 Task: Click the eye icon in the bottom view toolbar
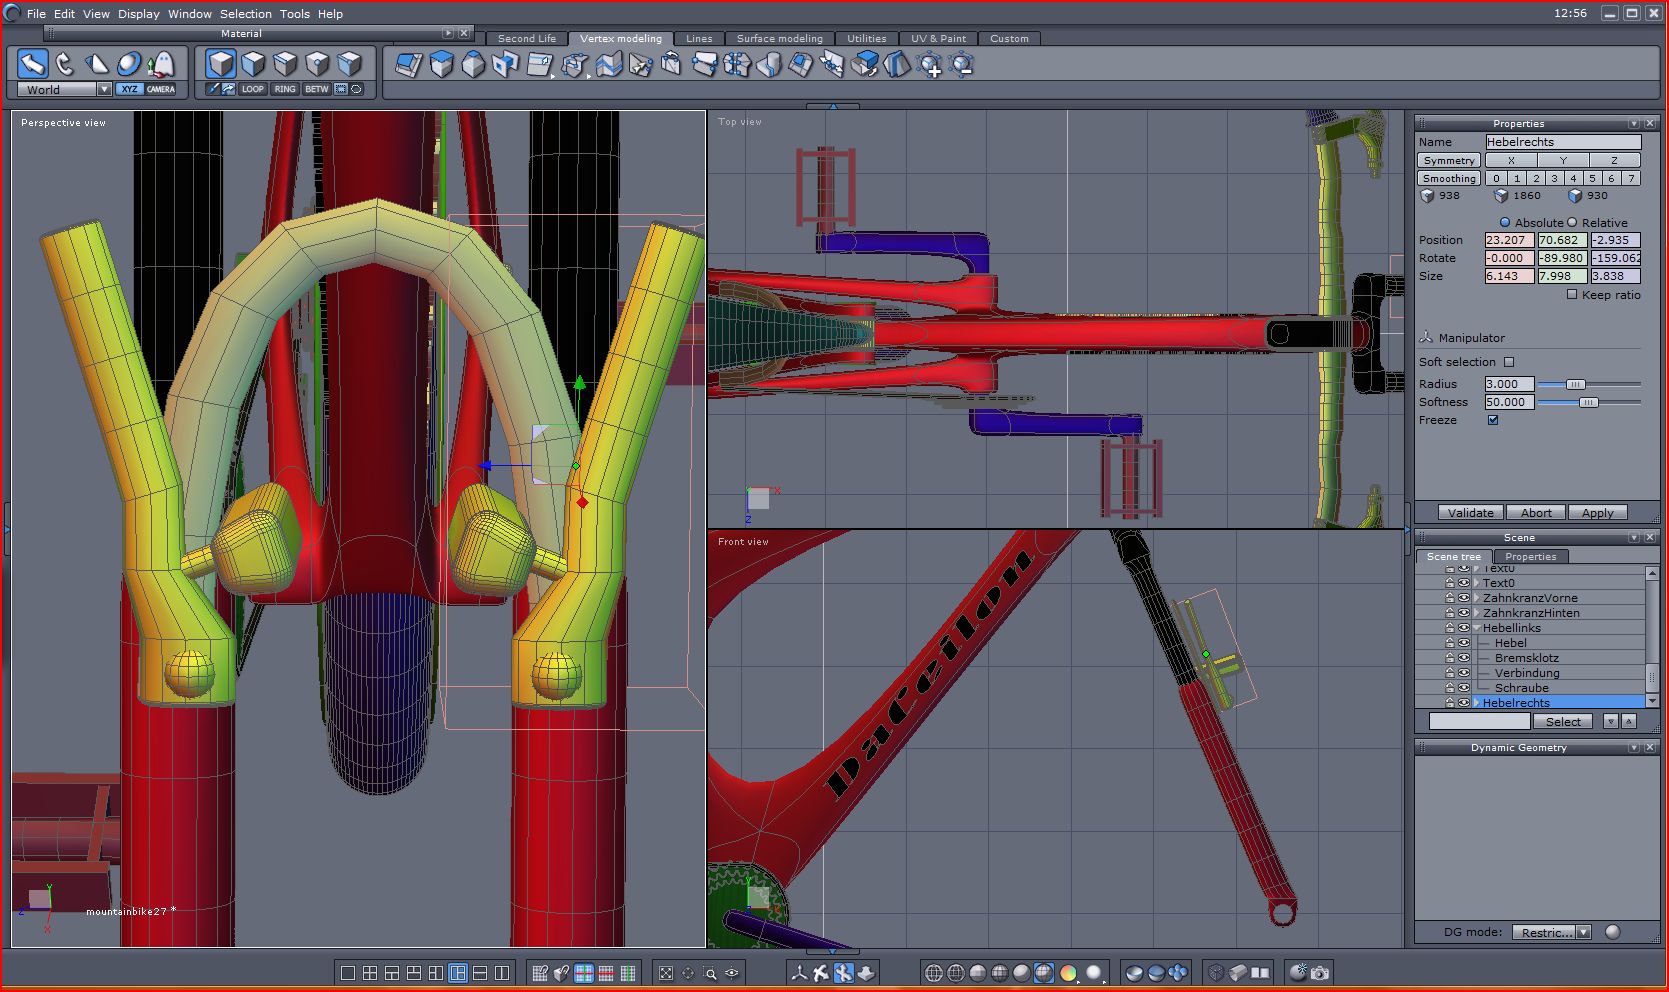tap(732, 972)
